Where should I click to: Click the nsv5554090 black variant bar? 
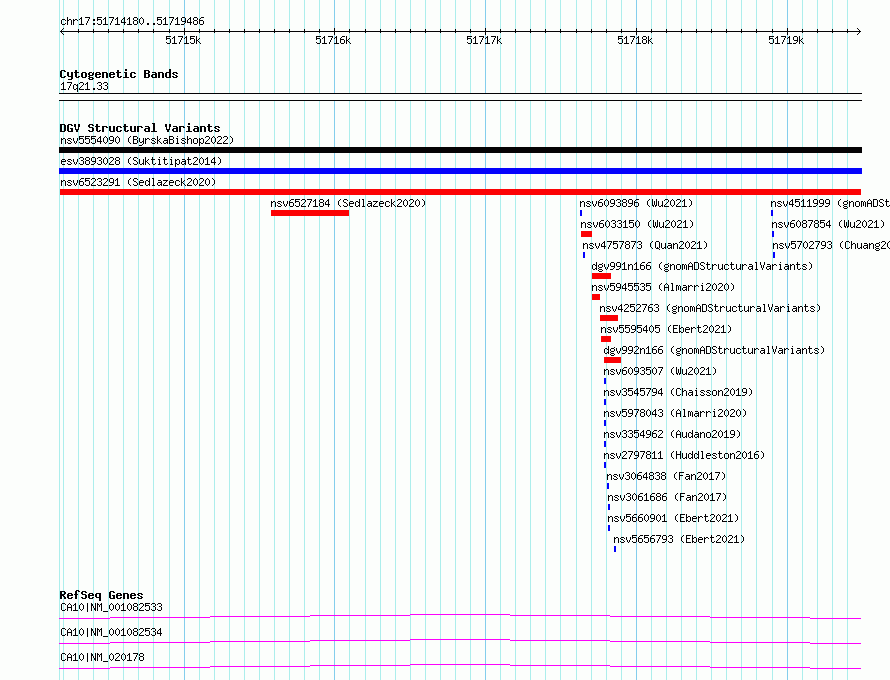click(460, 150)
